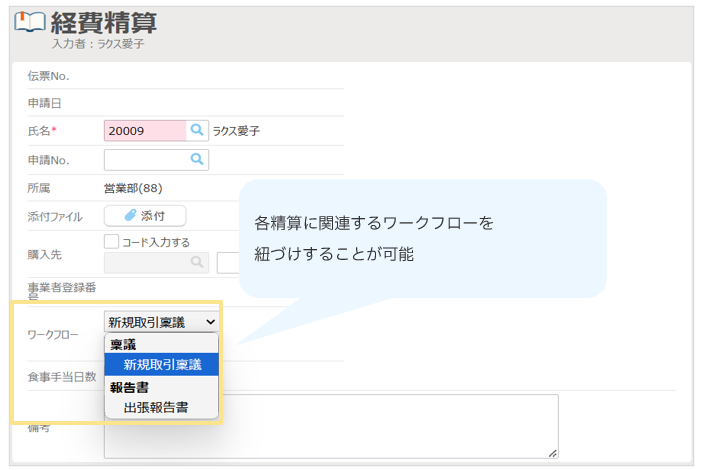Select 新規取引稟議 from the dropdown list
Screen dimensions: 705x470
click(162, 365)
